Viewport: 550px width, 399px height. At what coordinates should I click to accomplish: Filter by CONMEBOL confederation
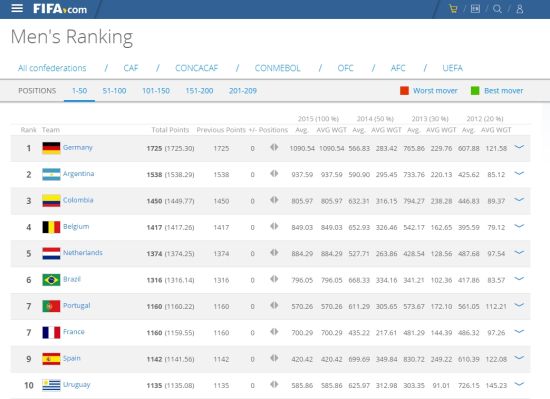click(277, 68)
